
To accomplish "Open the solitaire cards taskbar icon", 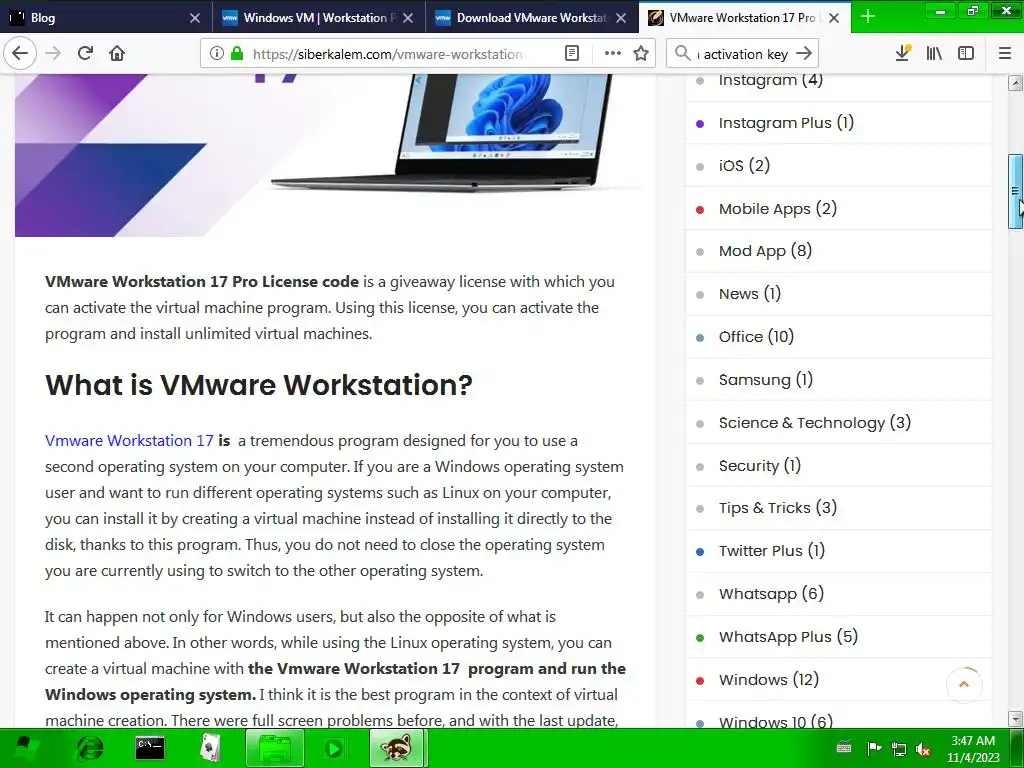I will [210, 748].
